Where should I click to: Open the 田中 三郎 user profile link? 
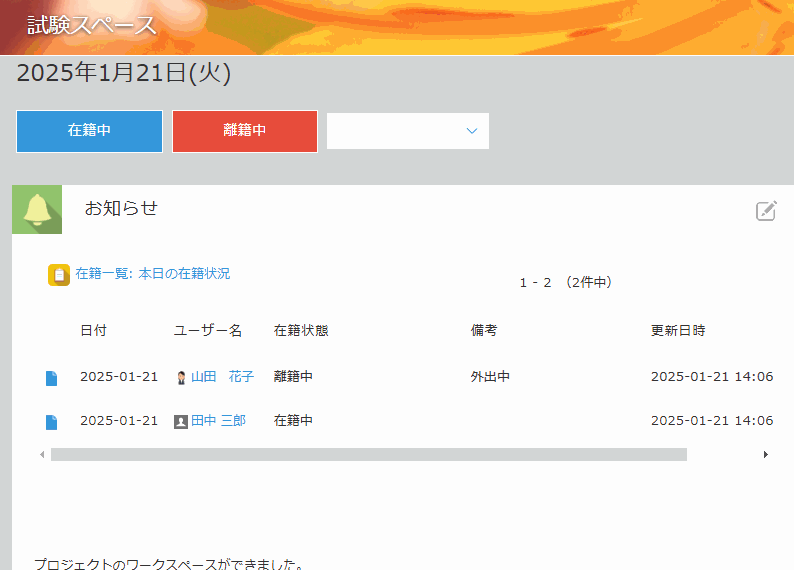[x=218, y=421]
